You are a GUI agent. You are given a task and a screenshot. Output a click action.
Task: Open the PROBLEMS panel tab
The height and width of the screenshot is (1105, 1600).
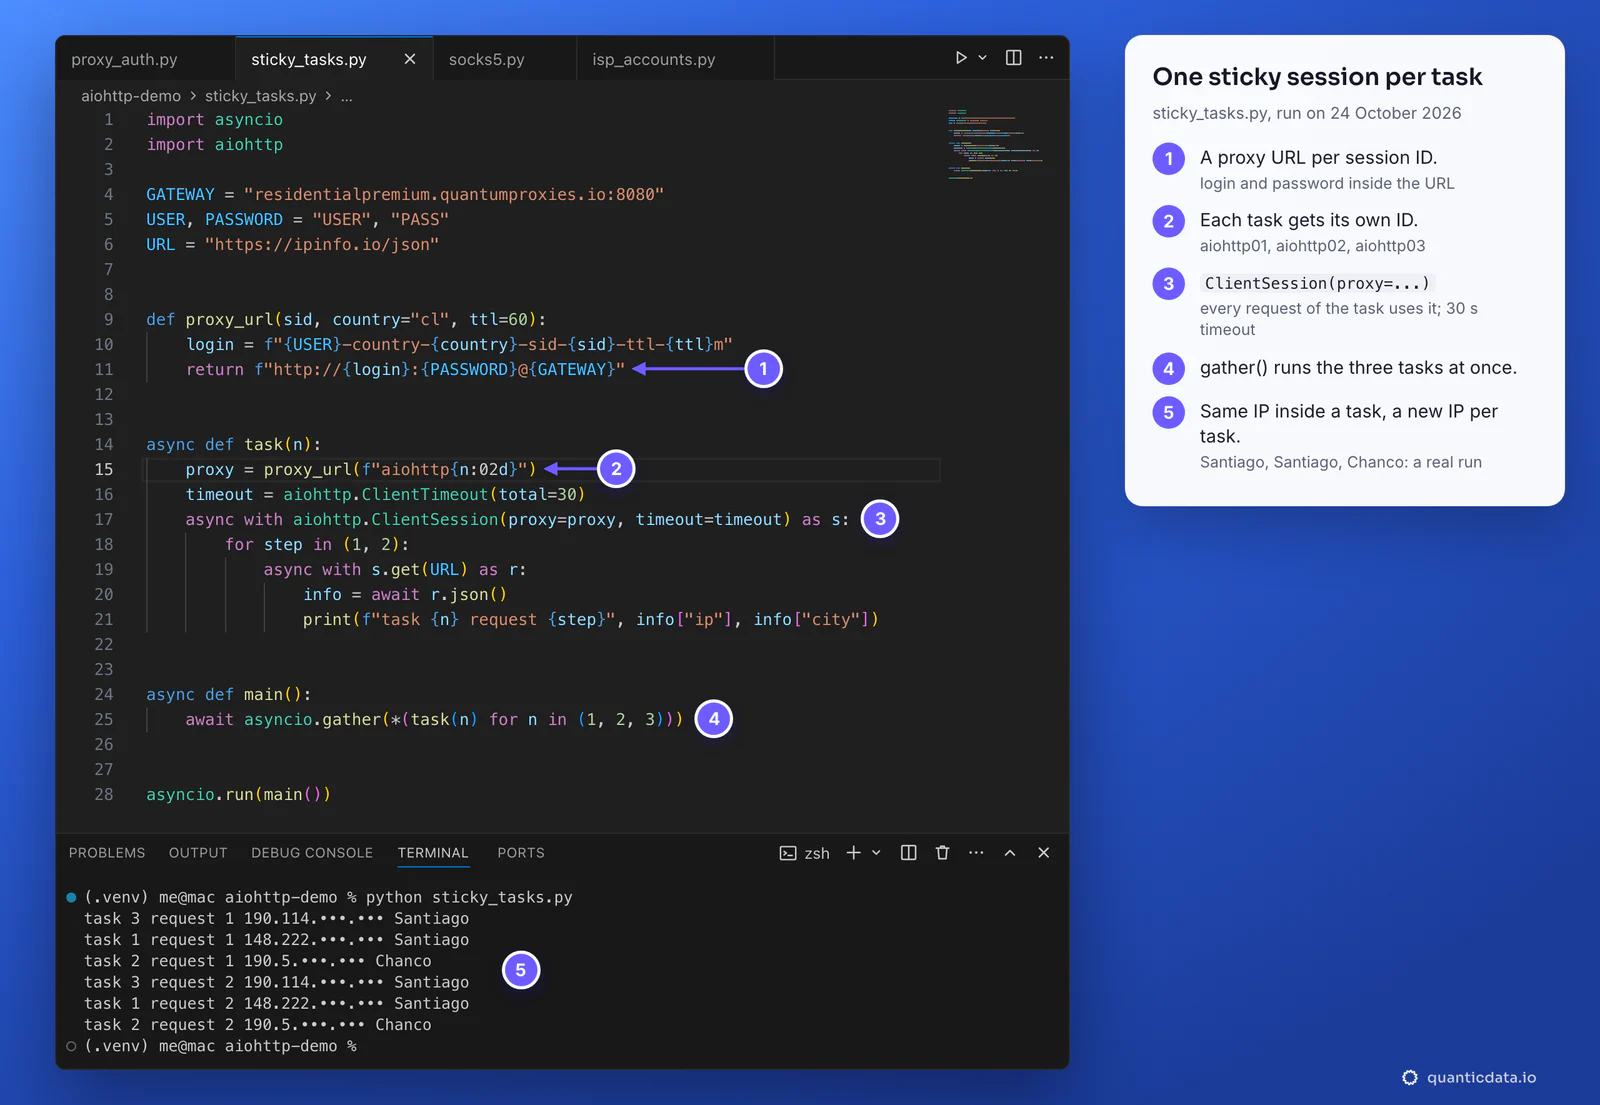107,853
